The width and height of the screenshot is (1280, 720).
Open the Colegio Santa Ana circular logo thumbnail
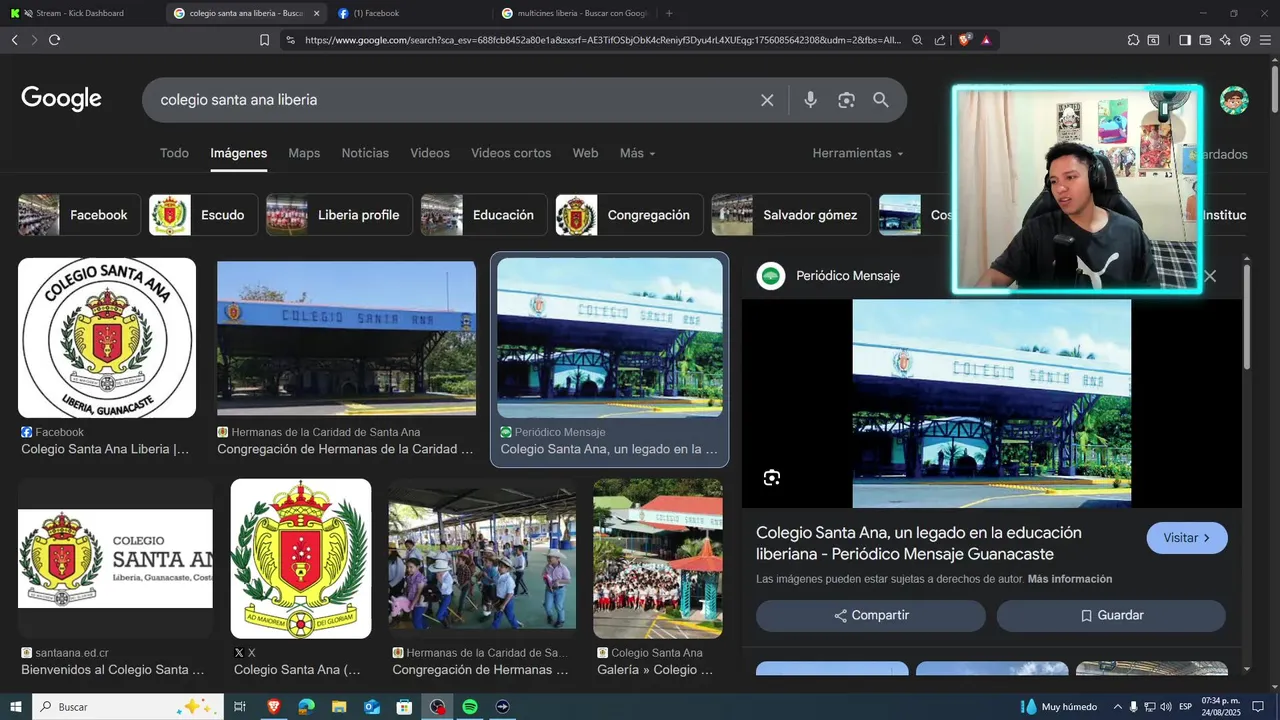click(x=107, y=338)
